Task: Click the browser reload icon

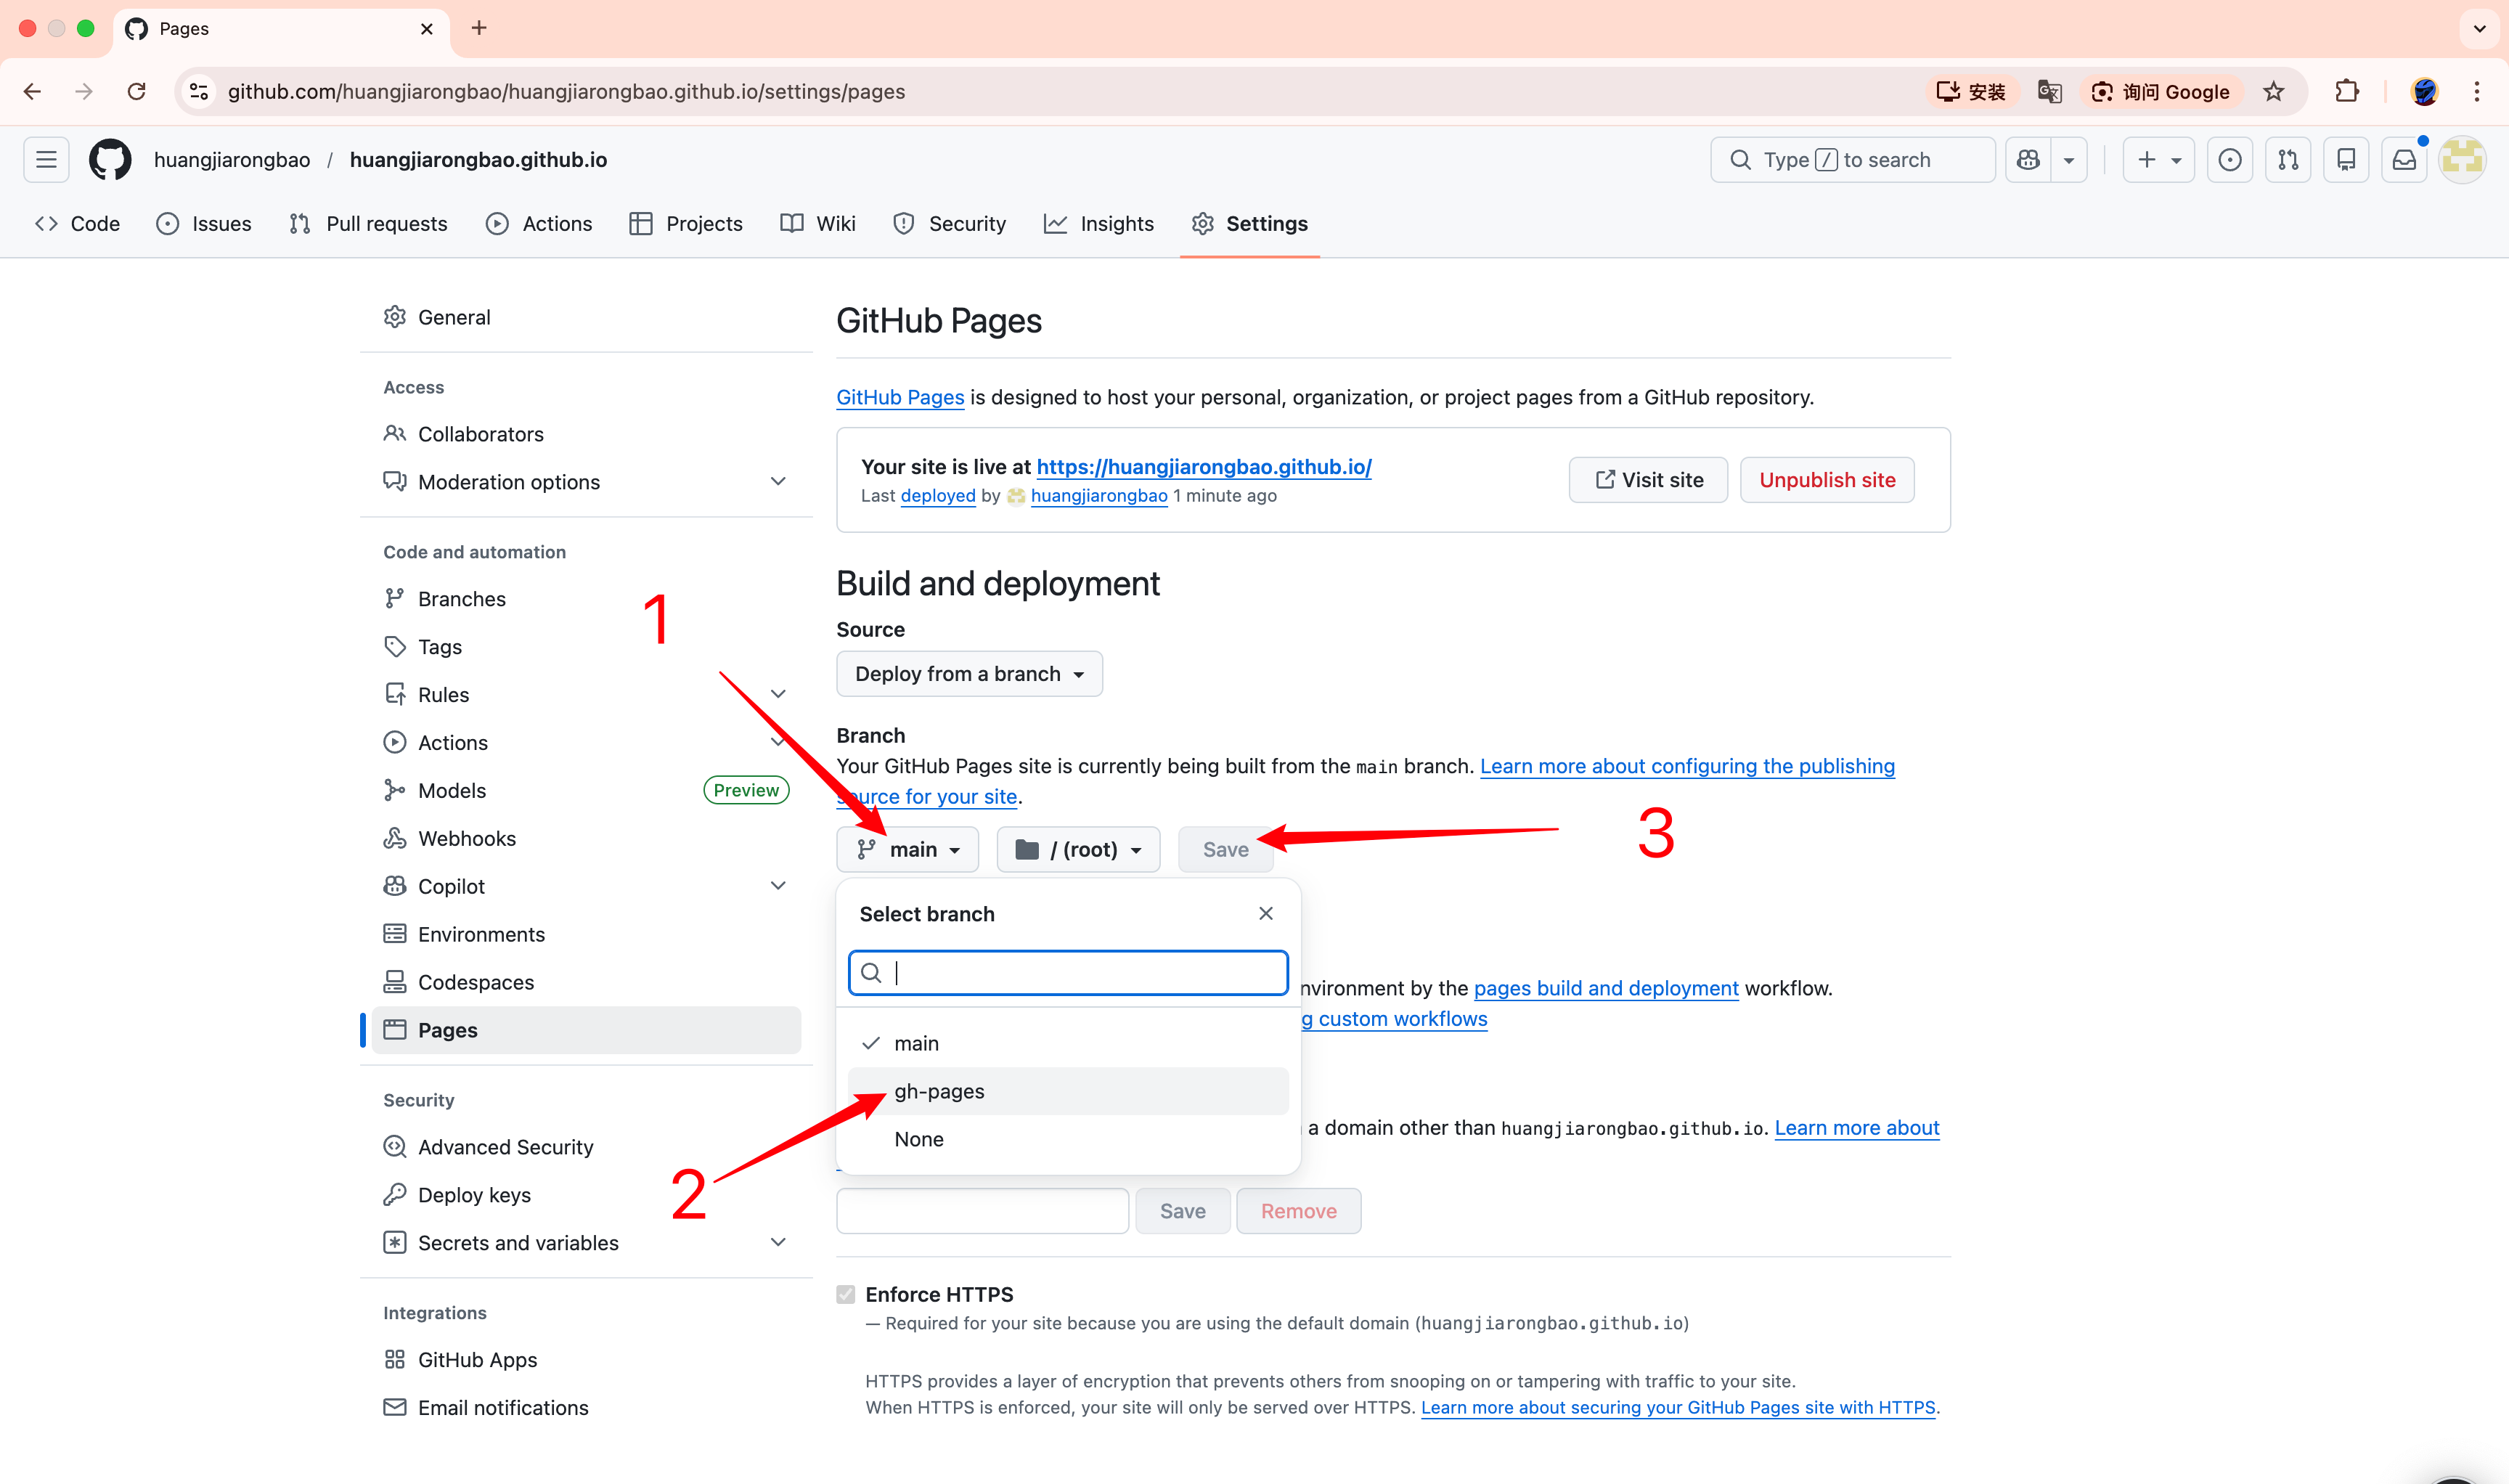Action: tap(137, 92)
